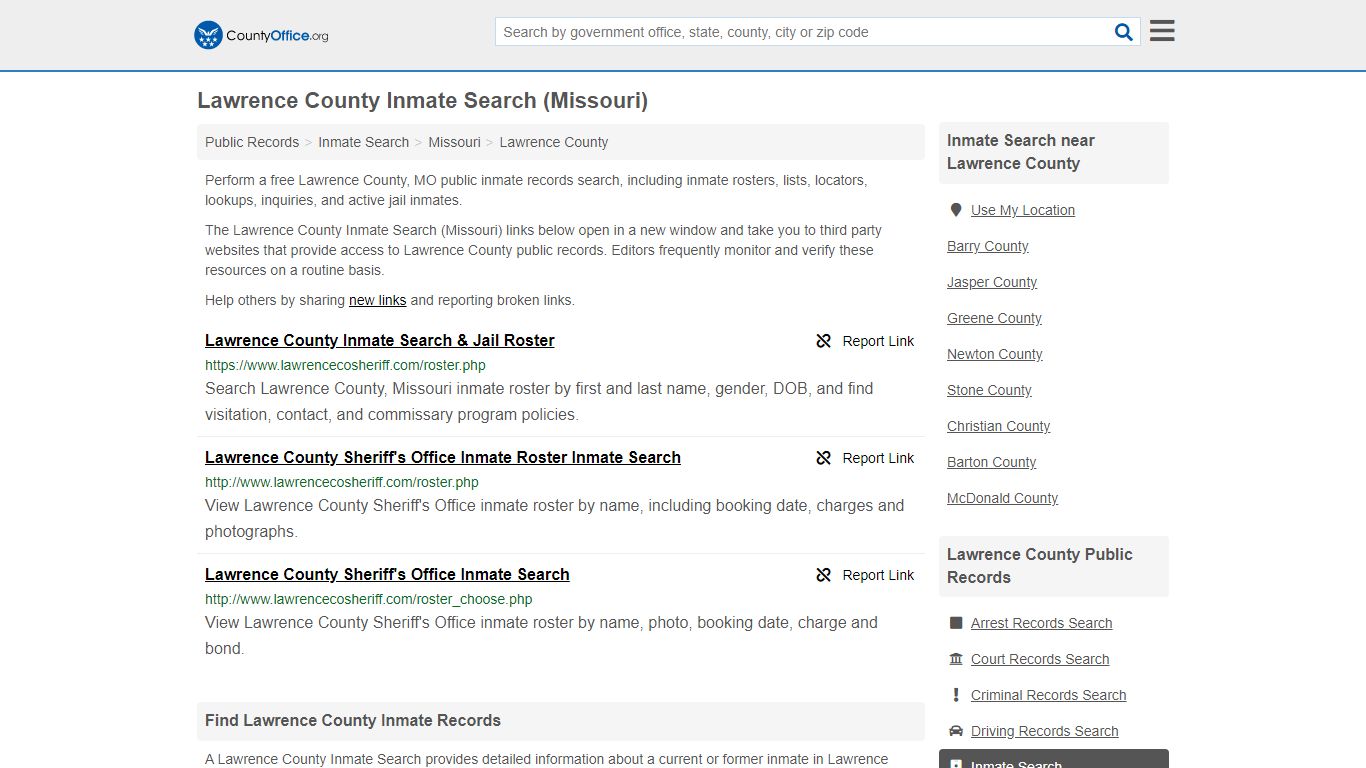This screenshot has width=1366, height=768.
Task: Click https://www.lawrencecosheriff.com/roster.php URL text
Action: (345, 365)
